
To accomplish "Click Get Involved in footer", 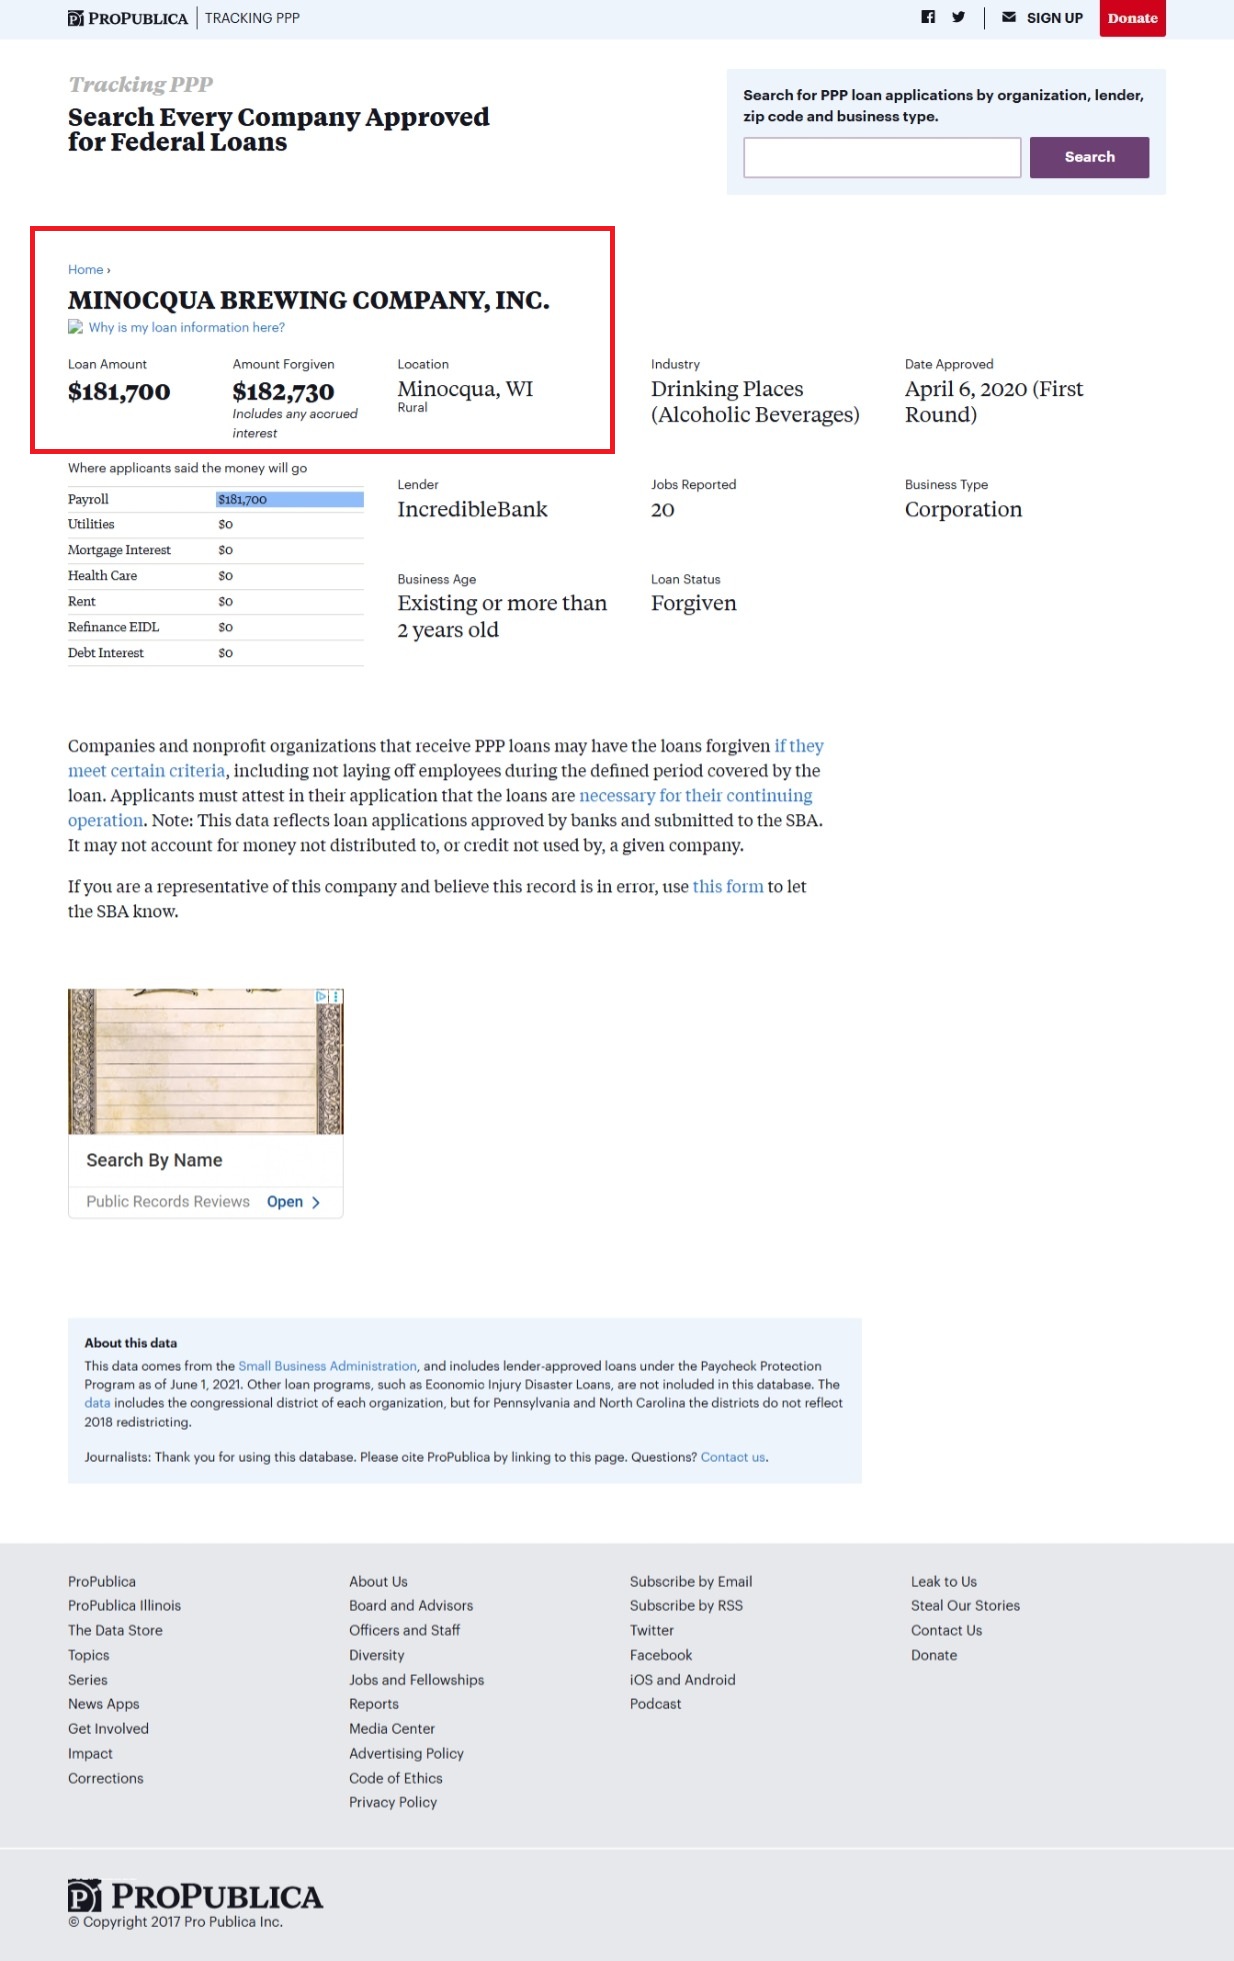I will [x=108, y=1728].
